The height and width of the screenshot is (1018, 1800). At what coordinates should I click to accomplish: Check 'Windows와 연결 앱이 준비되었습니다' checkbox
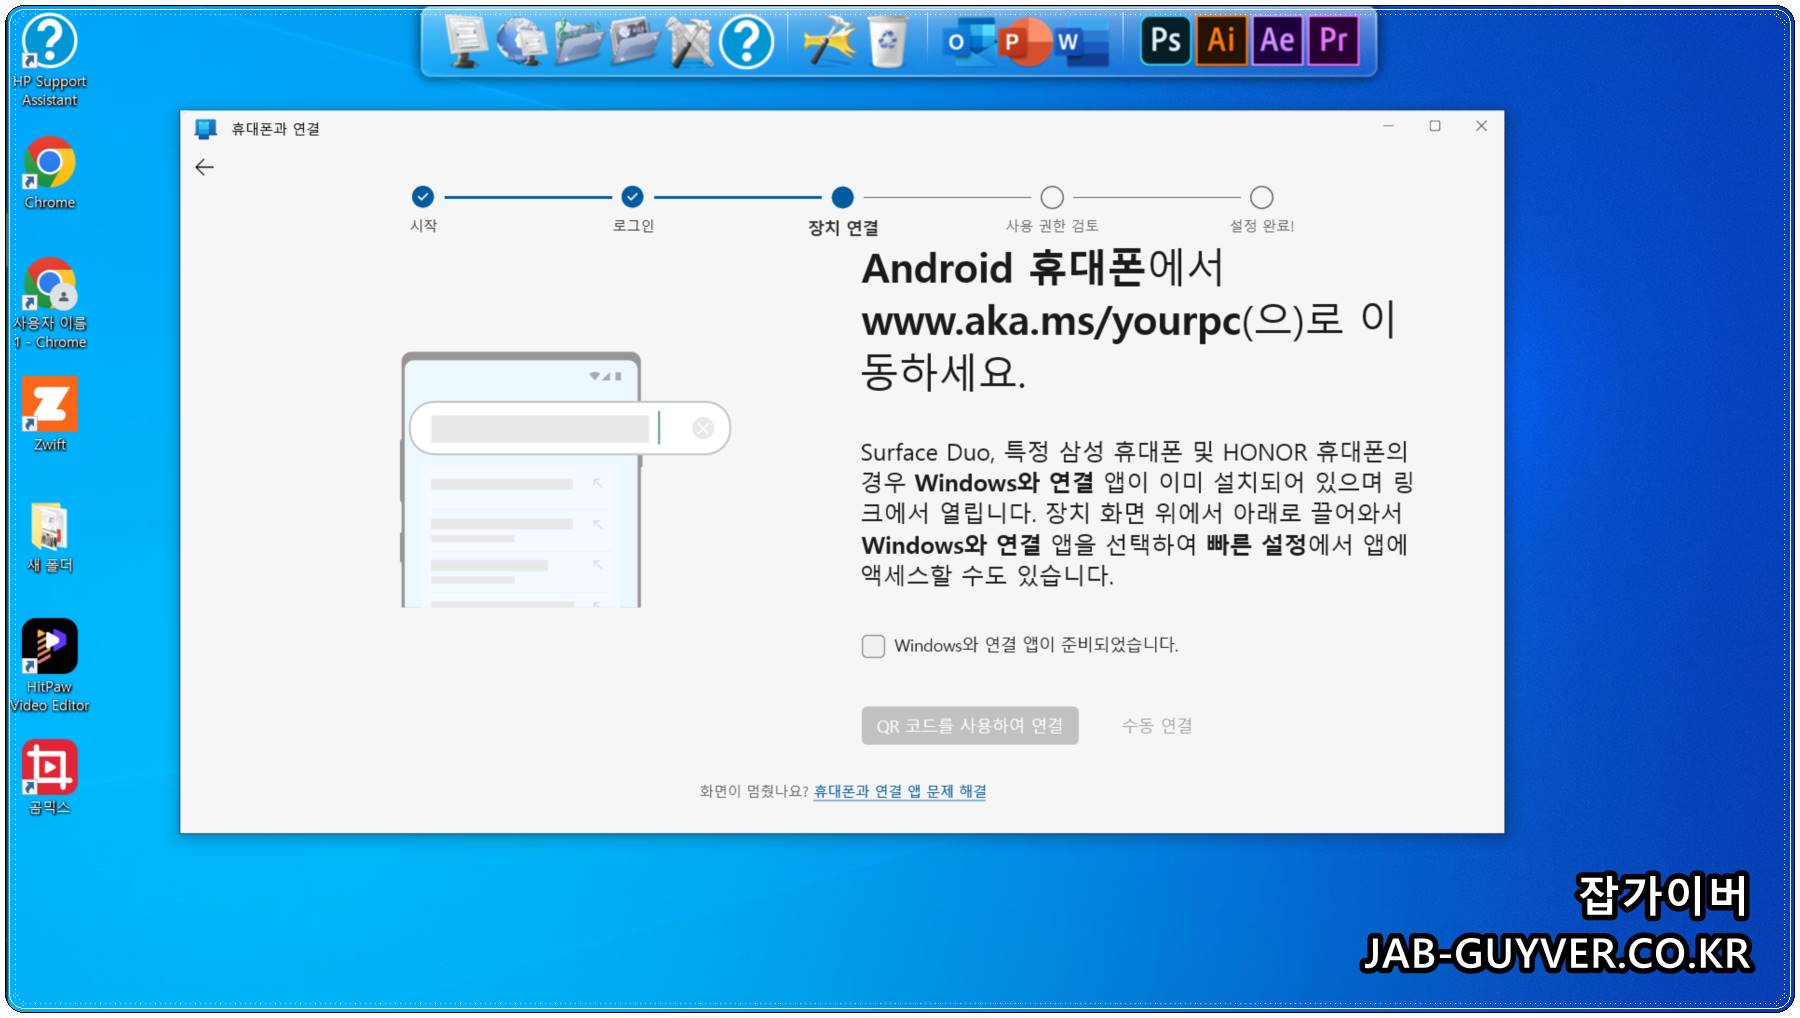click(873, 646)
